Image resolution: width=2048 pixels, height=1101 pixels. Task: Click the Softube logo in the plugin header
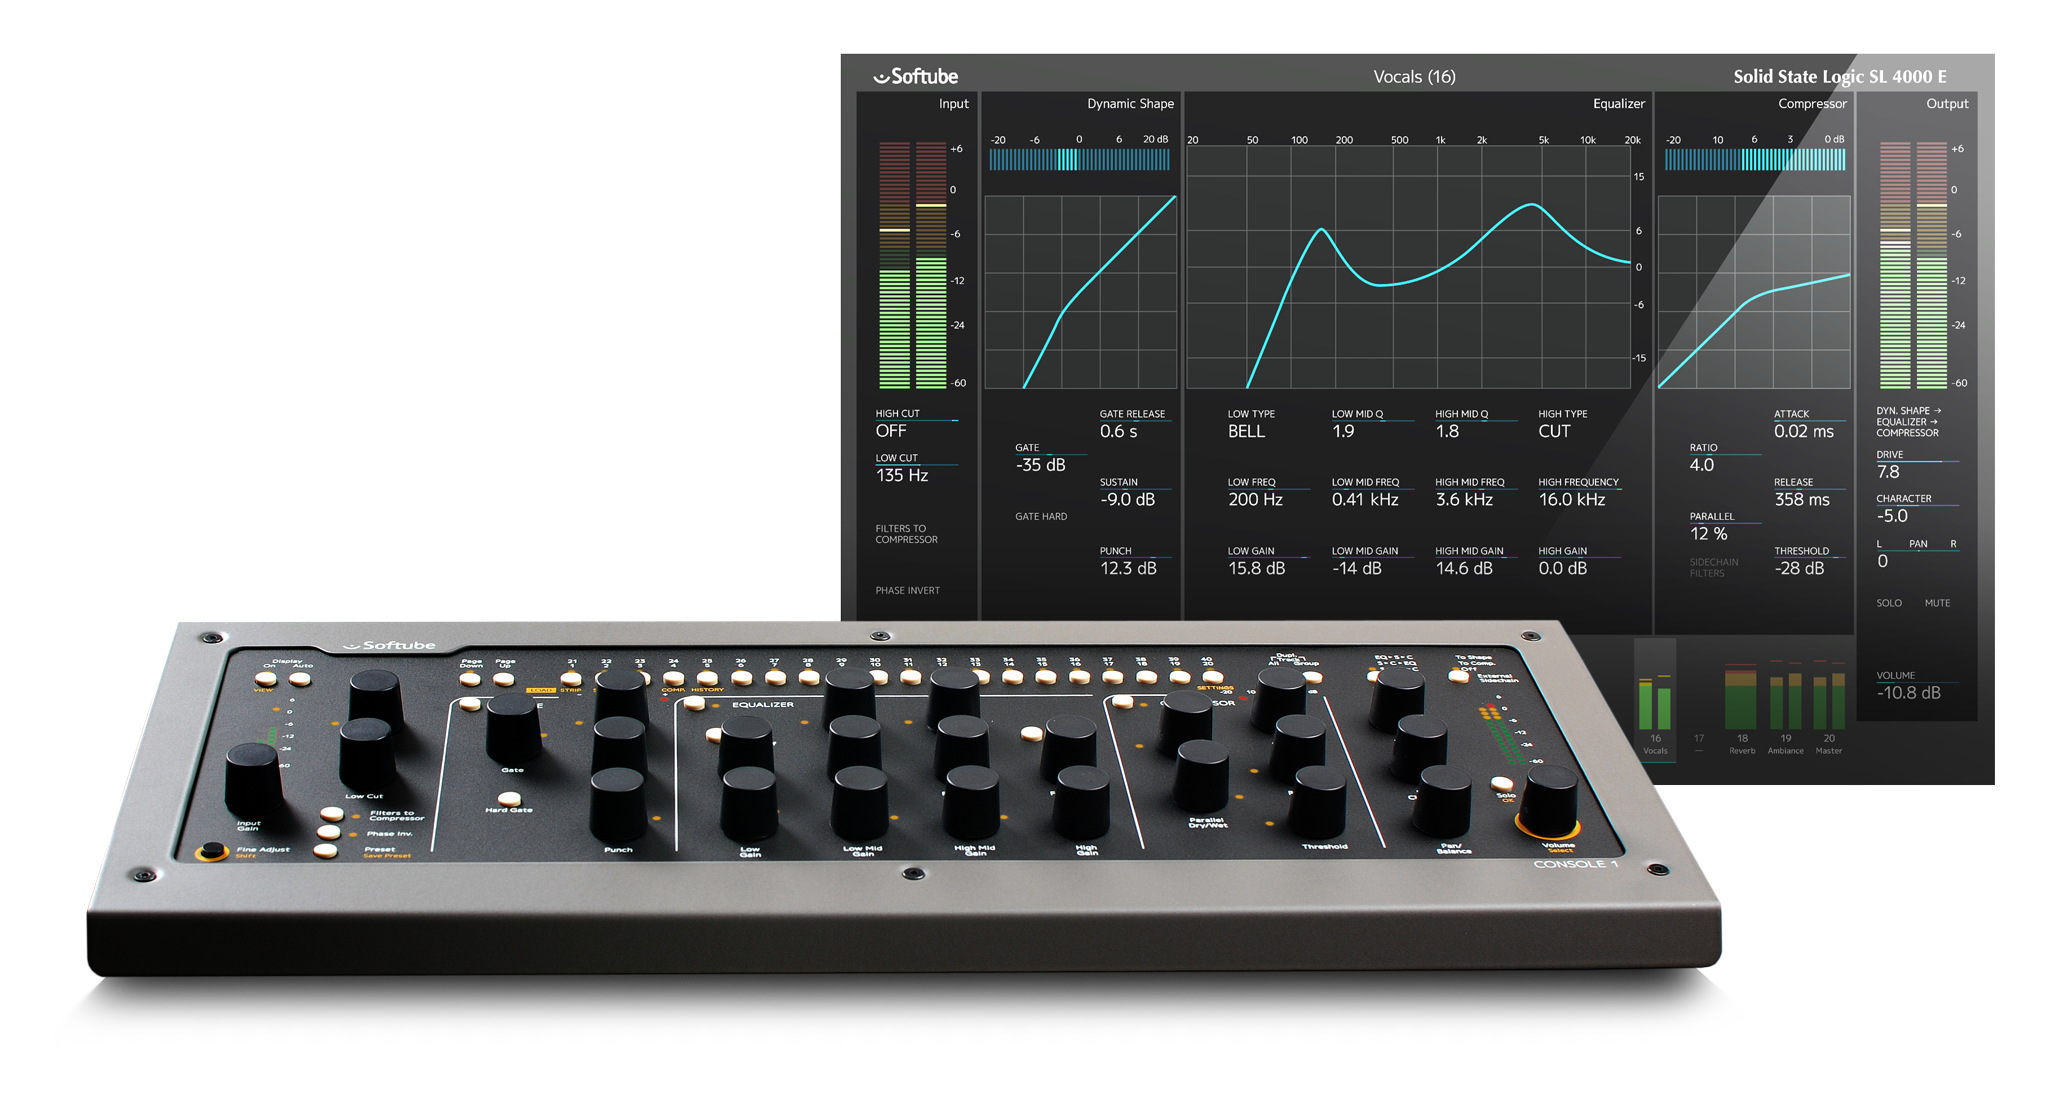click(915, 75)
